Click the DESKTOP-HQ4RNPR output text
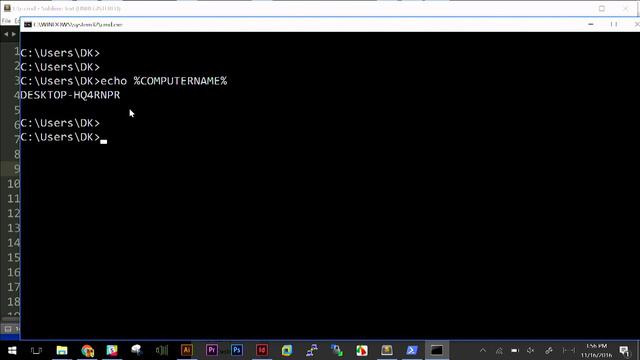 (x=70, y=95)
